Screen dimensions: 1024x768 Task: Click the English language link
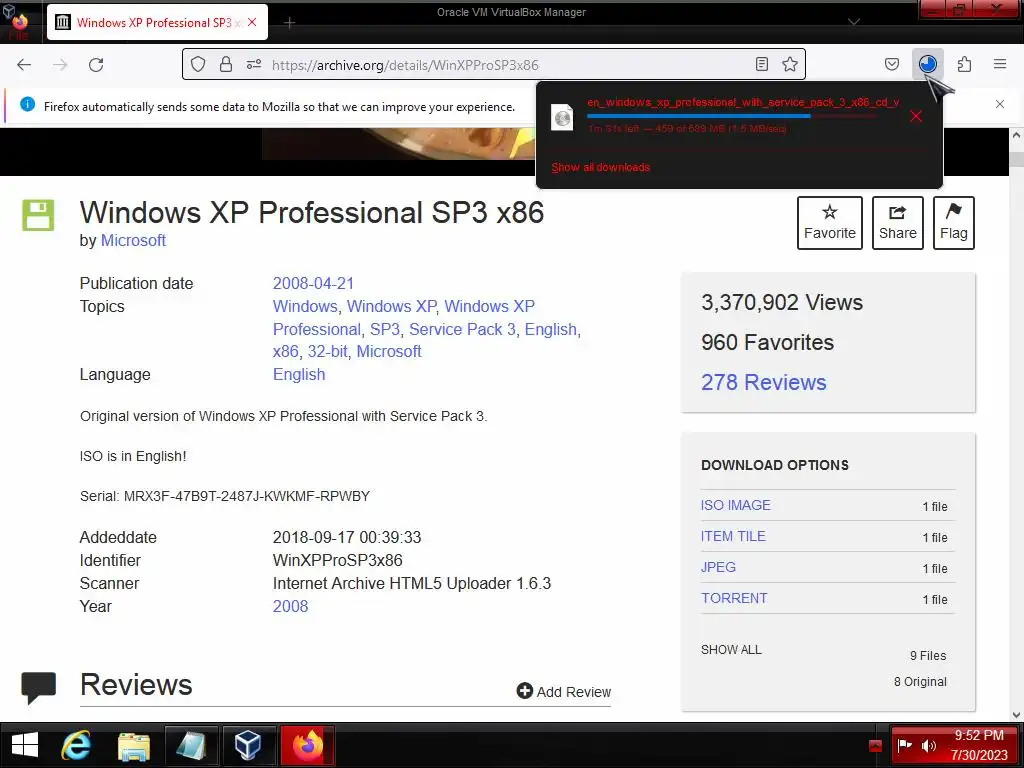(298, 374)
